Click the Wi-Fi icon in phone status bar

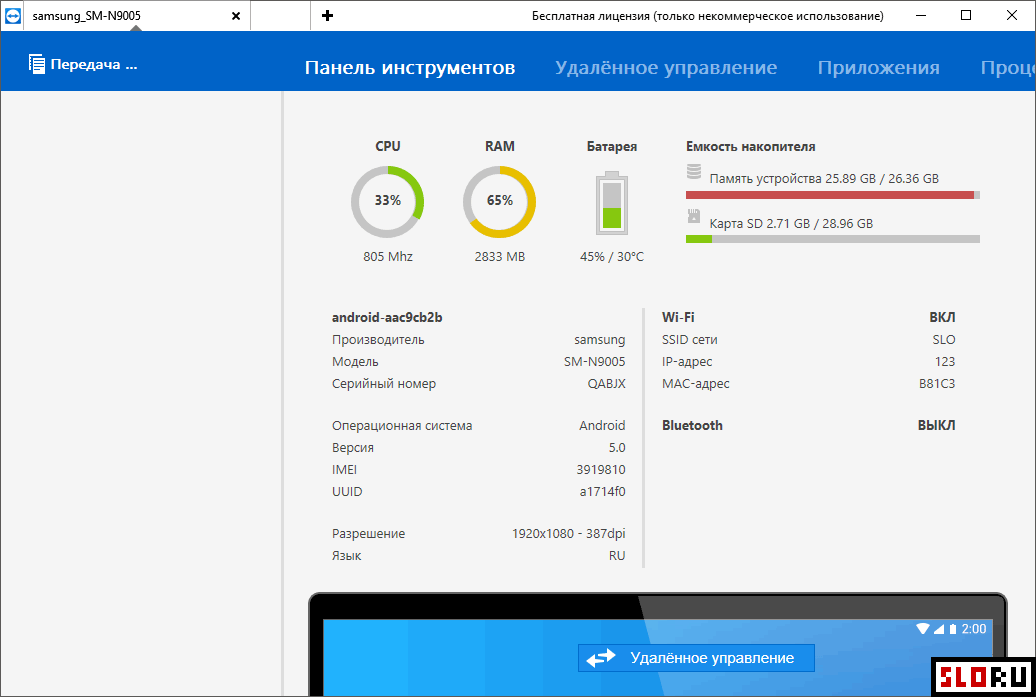pos(922,628)
